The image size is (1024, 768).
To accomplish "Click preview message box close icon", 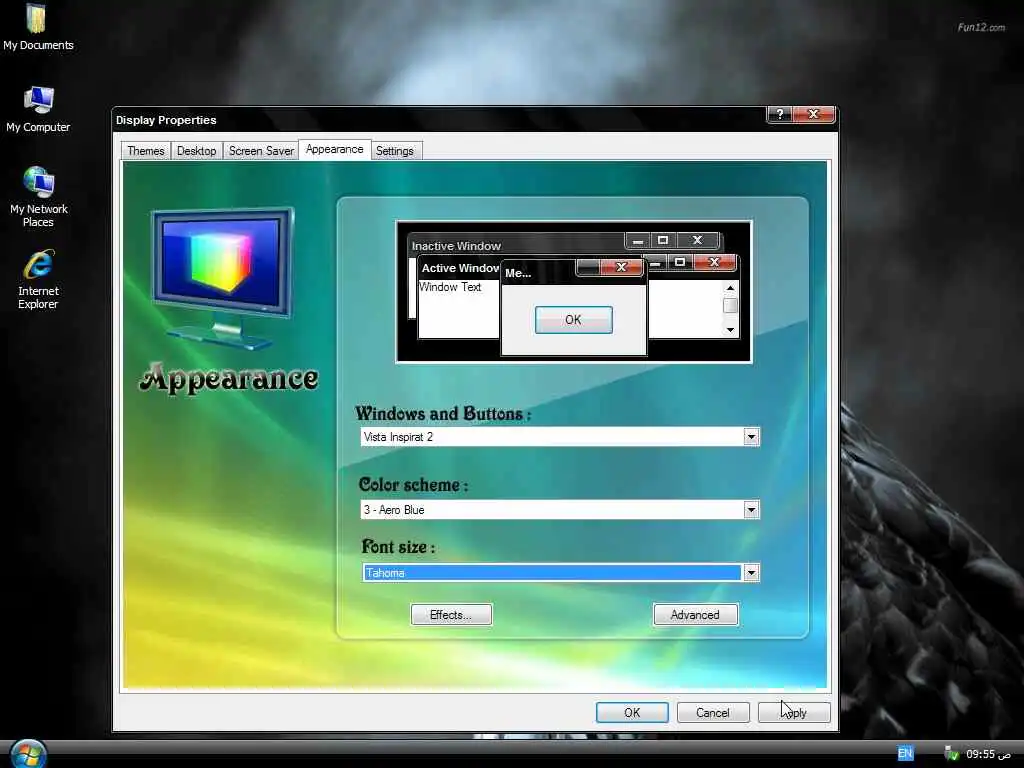I will click(x=621, y=267).
